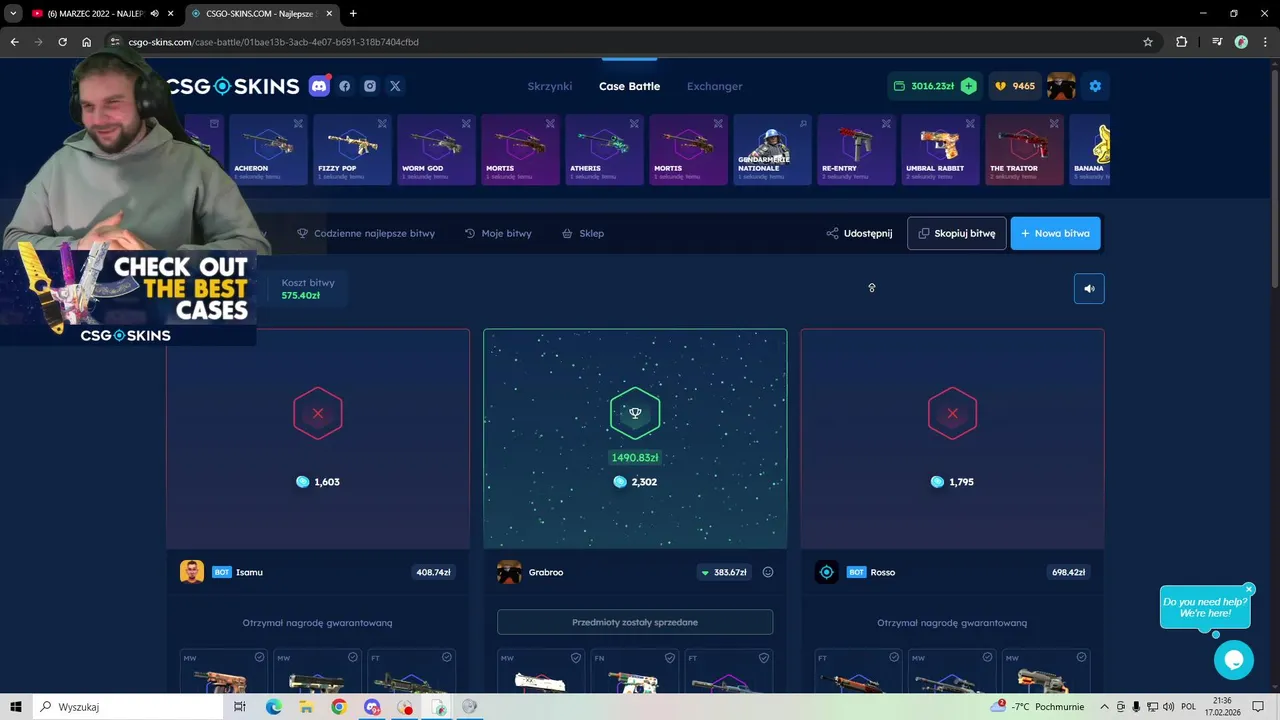This screenshot has width=1280, height=720.
Task: Click the address bar URL
Action: point(273,42)
